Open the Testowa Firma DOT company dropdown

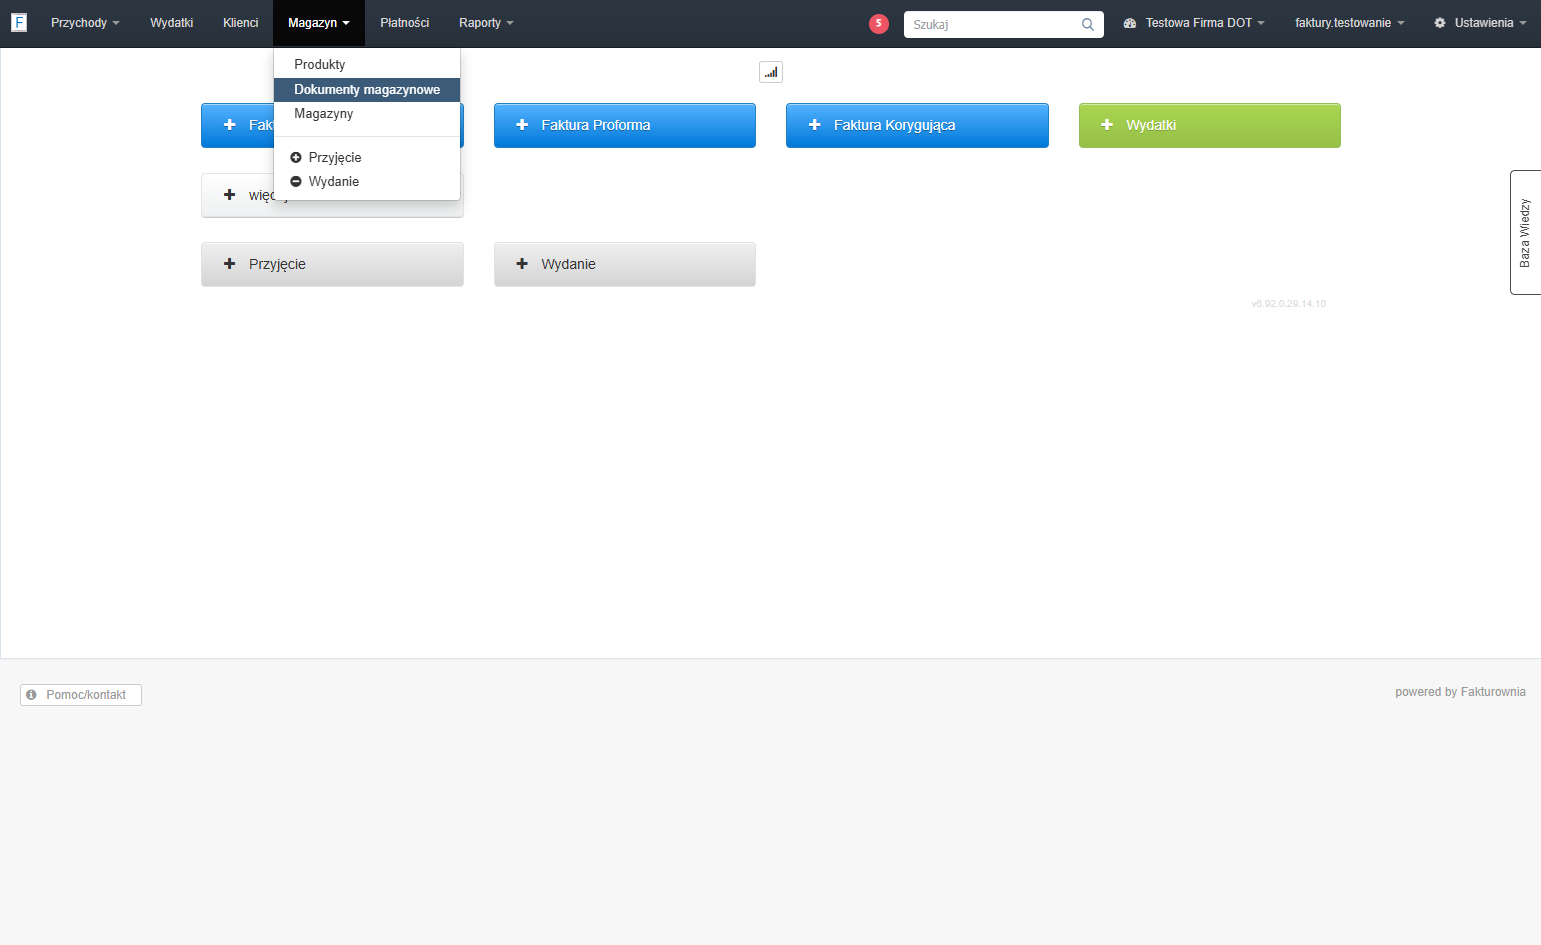(1194, 23)
